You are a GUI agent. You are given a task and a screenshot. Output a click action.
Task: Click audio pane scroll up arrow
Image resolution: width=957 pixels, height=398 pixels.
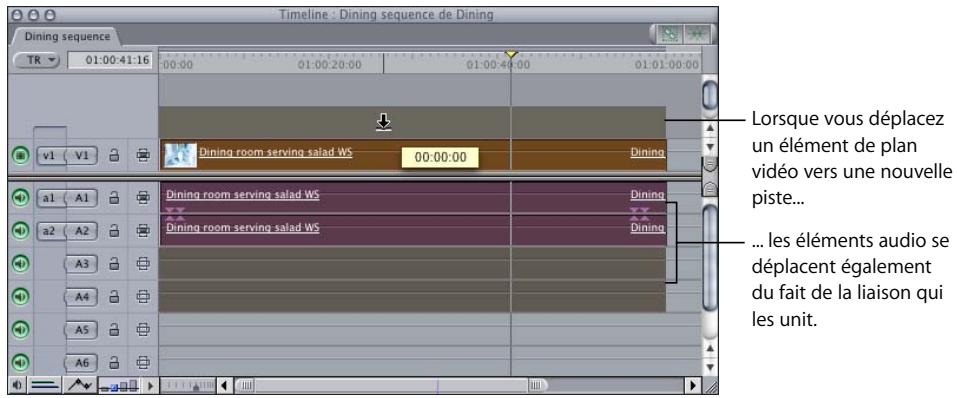click(710, 349)
